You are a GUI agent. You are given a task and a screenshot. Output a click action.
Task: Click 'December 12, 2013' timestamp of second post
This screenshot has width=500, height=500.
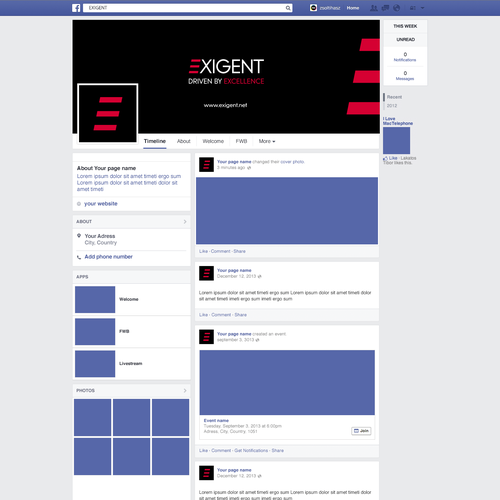(x=237, y=276)
